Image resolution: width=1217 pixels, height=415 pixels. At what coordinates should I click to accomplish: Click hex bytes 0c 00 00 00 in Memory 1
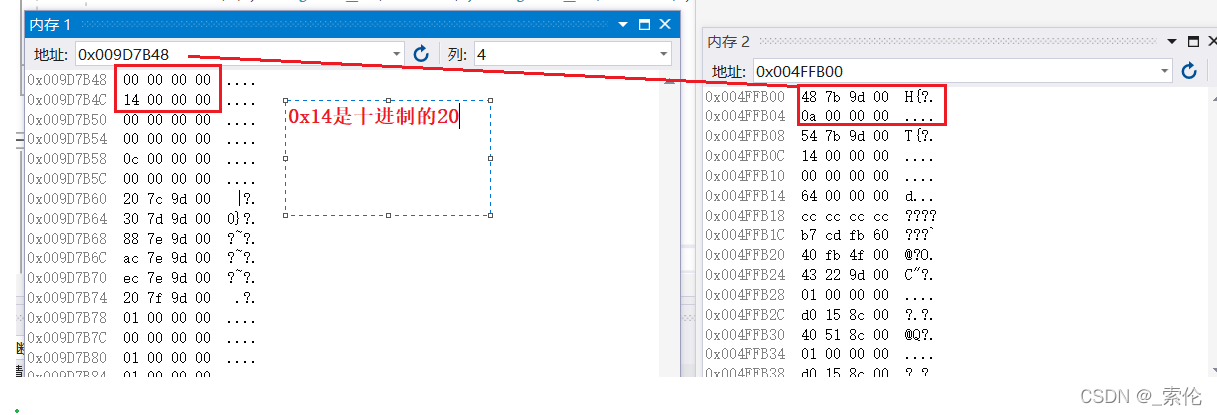click(167, 159)
